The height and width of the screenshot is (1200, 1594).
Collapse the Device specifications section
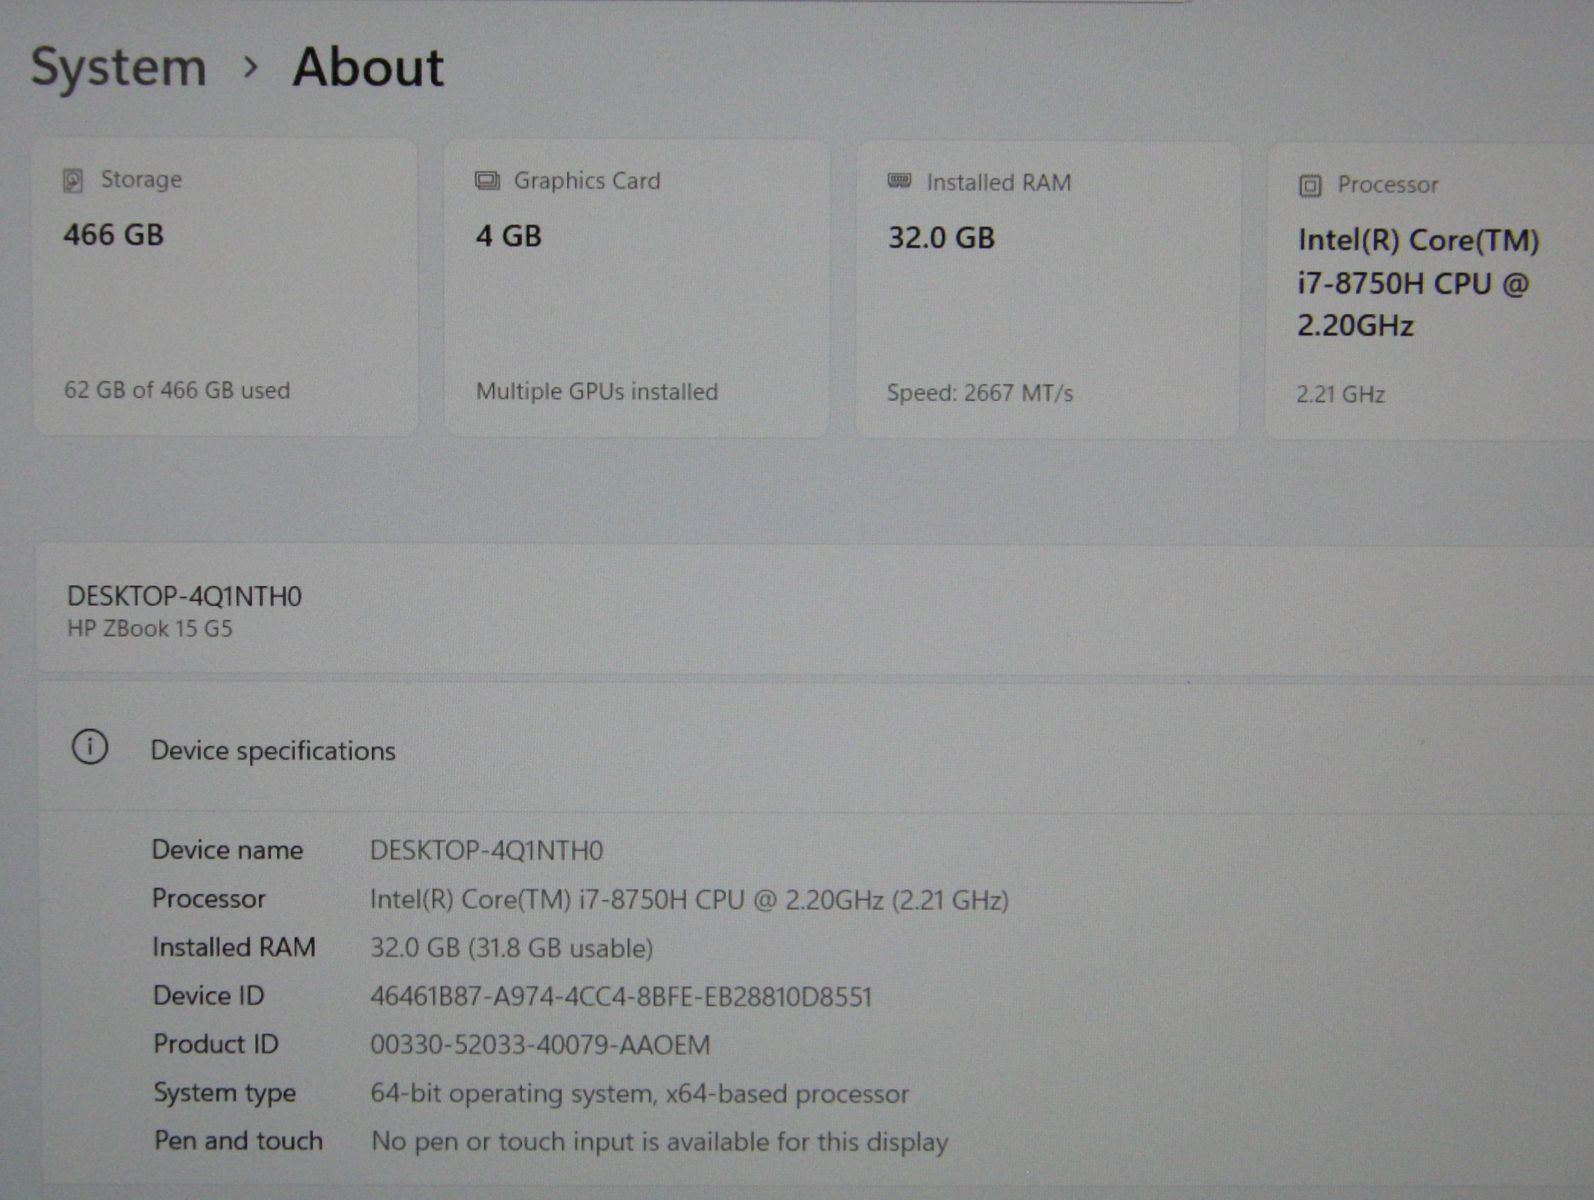800,750
